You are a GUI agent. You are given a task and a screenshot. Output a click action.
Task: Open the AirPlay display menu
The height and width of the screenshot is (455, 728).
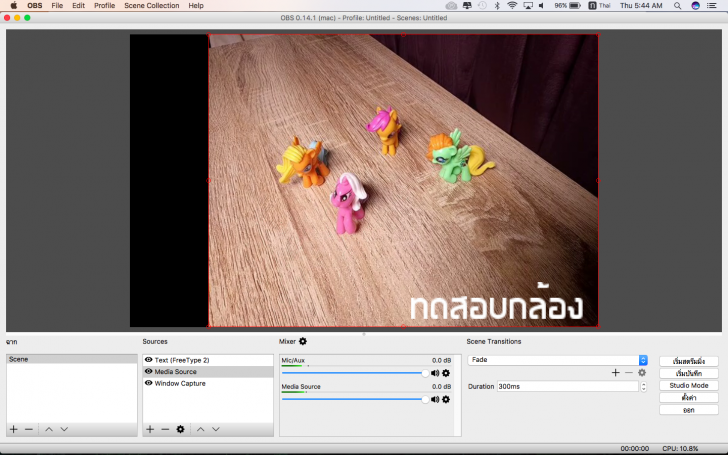pyautogui.click(x=528, y=6)
